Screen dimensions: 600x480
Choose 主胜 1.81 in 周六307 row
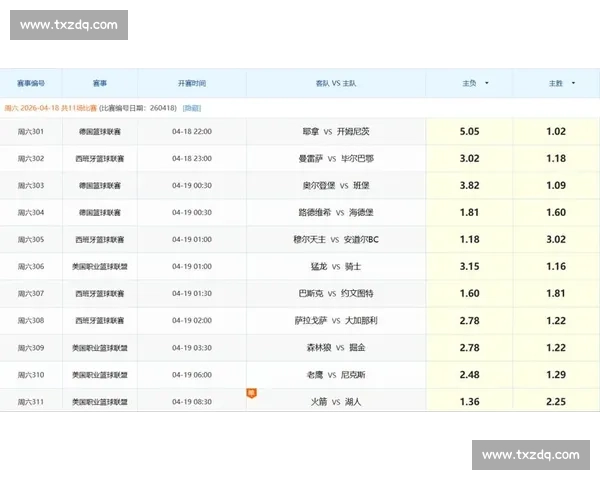pos(556,293)
